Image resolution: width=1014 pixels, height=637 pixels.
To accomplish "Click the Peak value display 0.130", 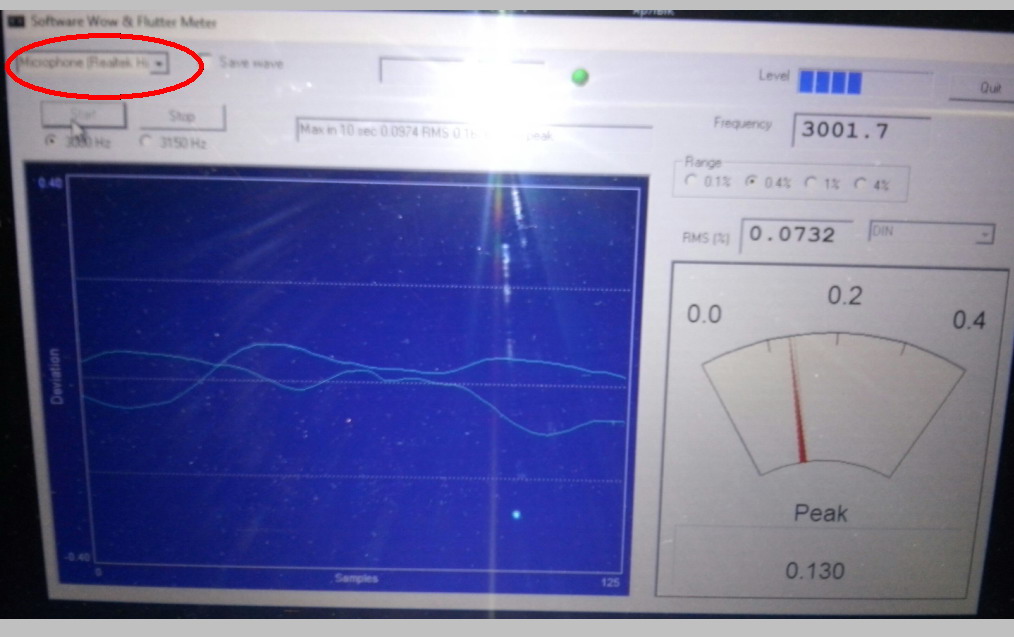I will click(x=814, y=571).
